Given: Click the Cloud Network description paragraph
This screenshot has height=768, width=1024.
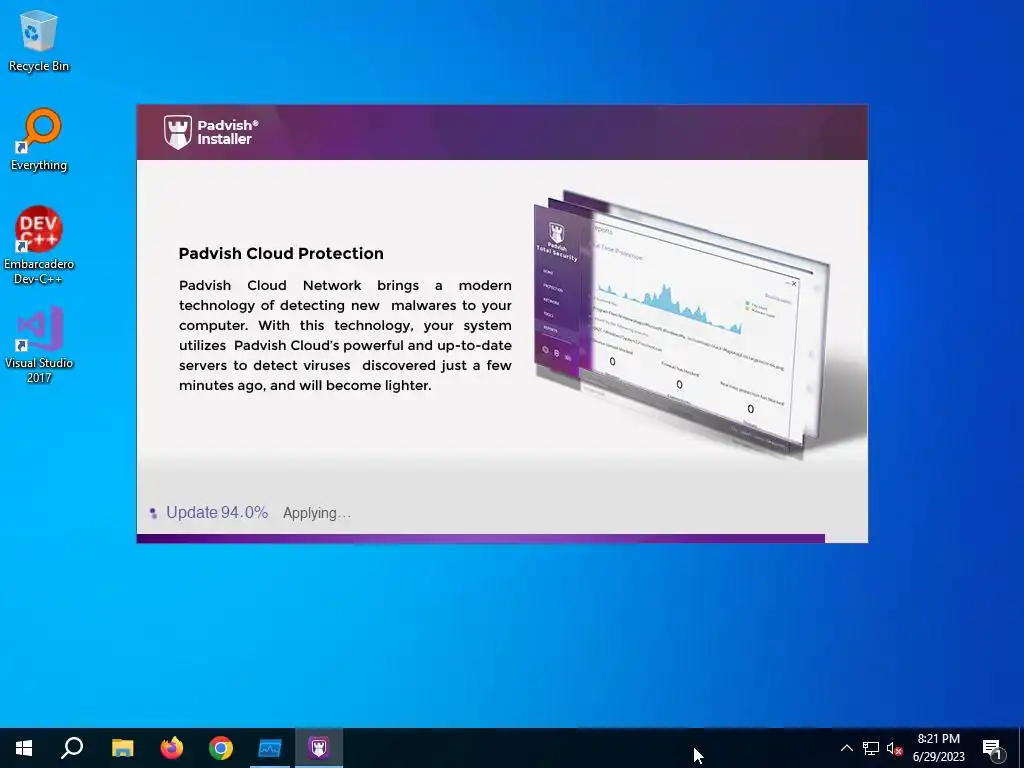Looking at the screenshot, I should pos(345,335).
